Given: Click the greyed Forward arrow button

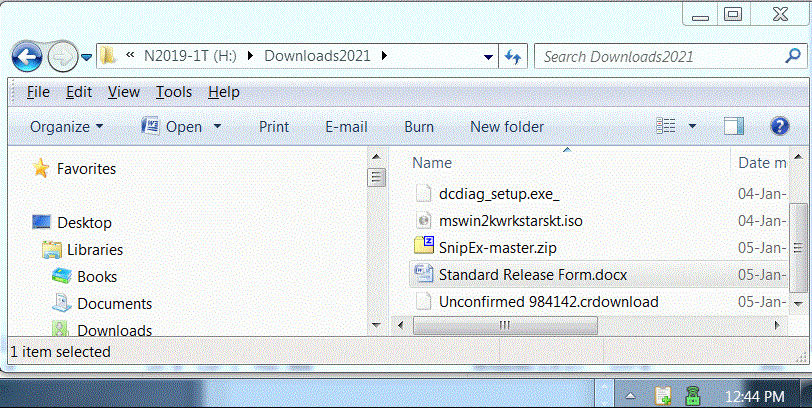Looking at the screenshot, I should click(x=63, y=56).
